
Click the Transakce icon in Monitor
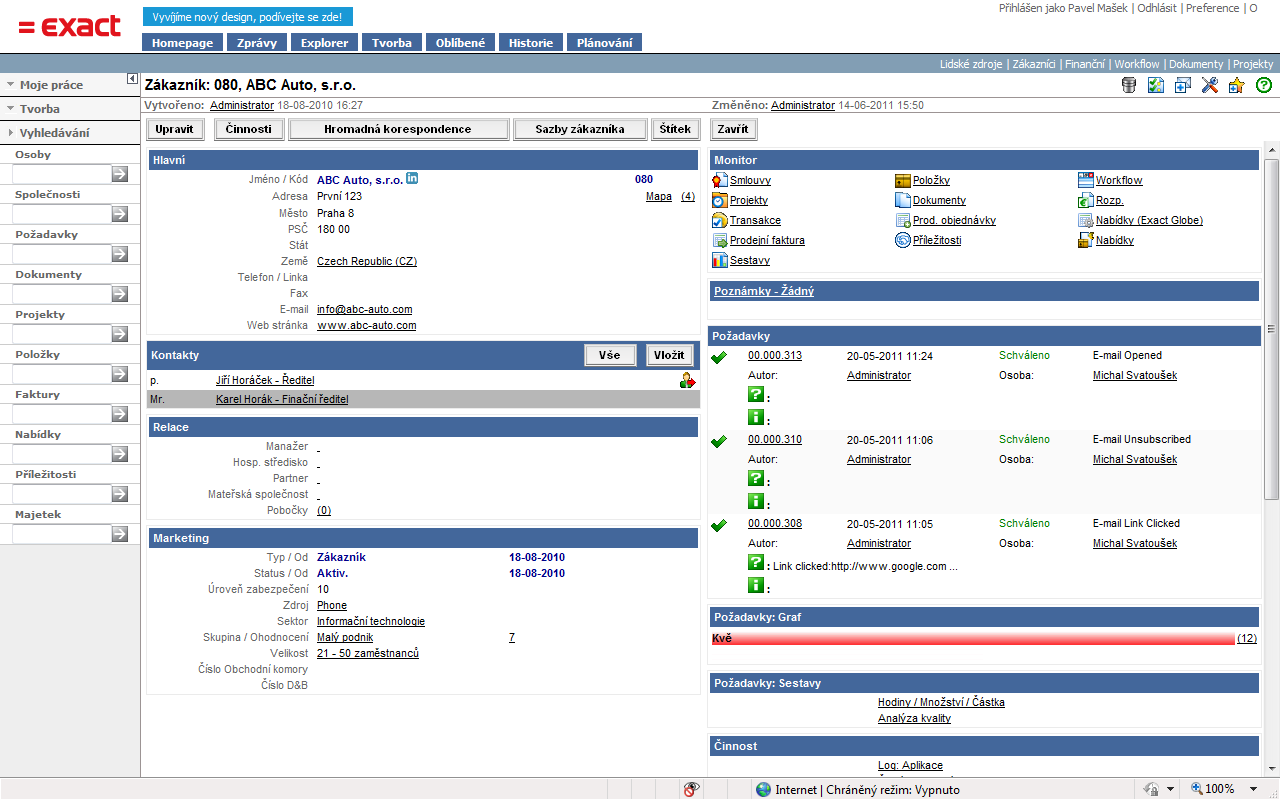[x=720, y=220]
